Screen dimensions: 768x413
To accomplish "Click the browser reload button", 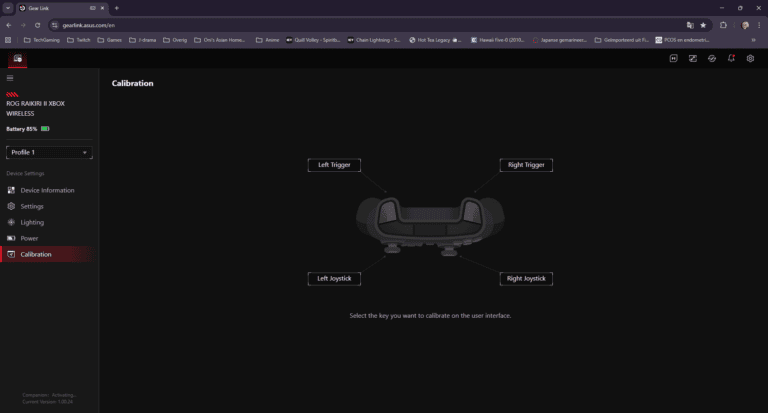I will [x=37, y=24].
